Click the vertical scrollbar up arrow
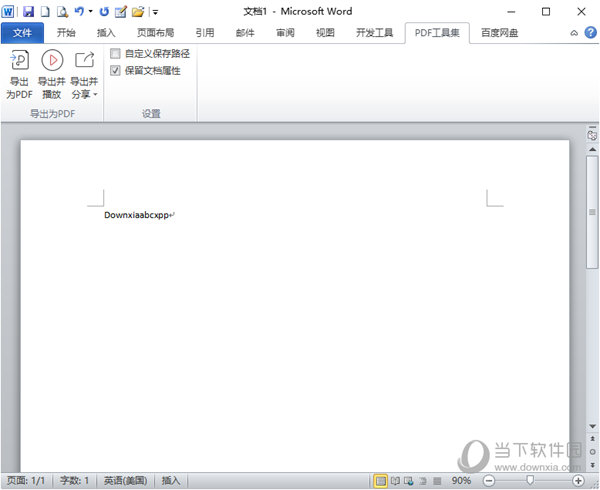Viewport: 600px width, 490px height. tap(592, 149)
